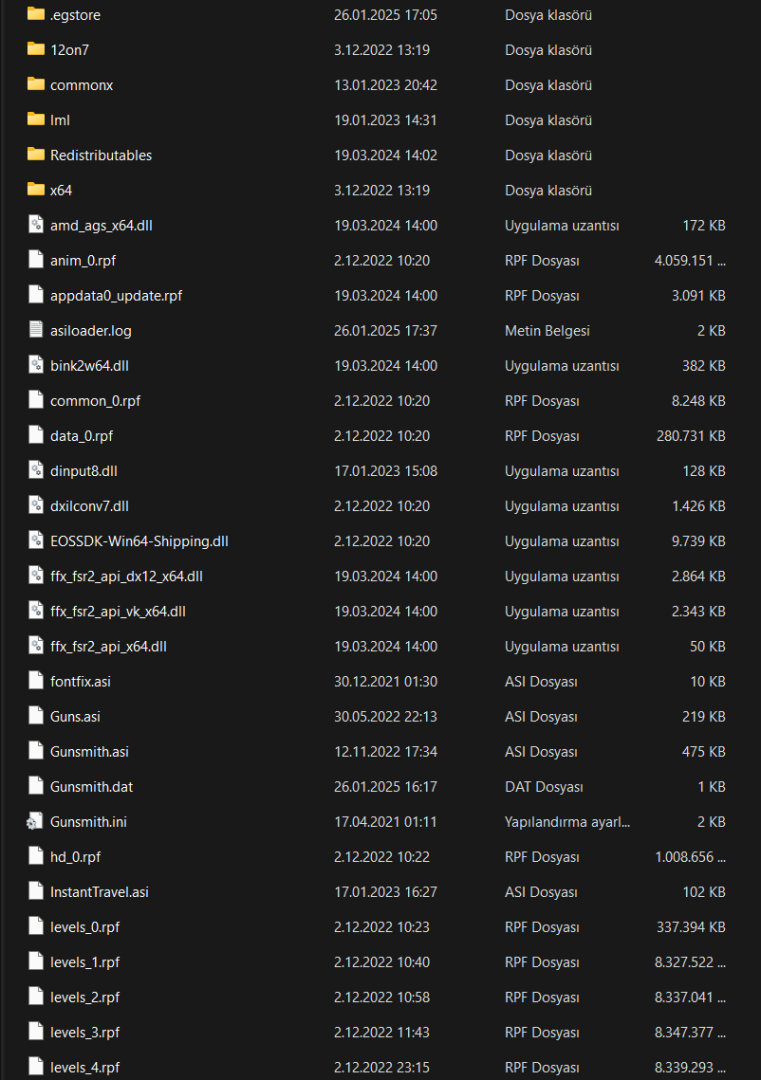Click the ffx_fsr2_api_vk_x64.dll file name
This screenshot has width=761, height=1080.
(117, 611)
